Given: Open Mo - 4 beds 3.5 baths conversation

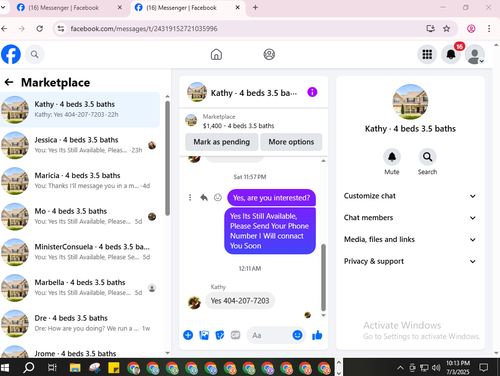Looking at the screenshot, I should tap(80, 216).
